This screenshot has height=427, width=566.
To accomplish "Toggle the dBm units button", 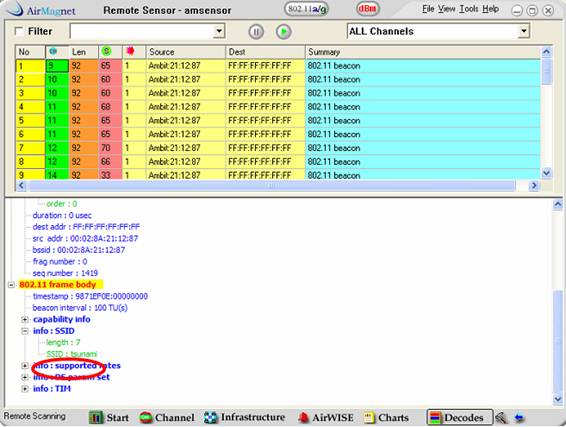I will [367, 9].
